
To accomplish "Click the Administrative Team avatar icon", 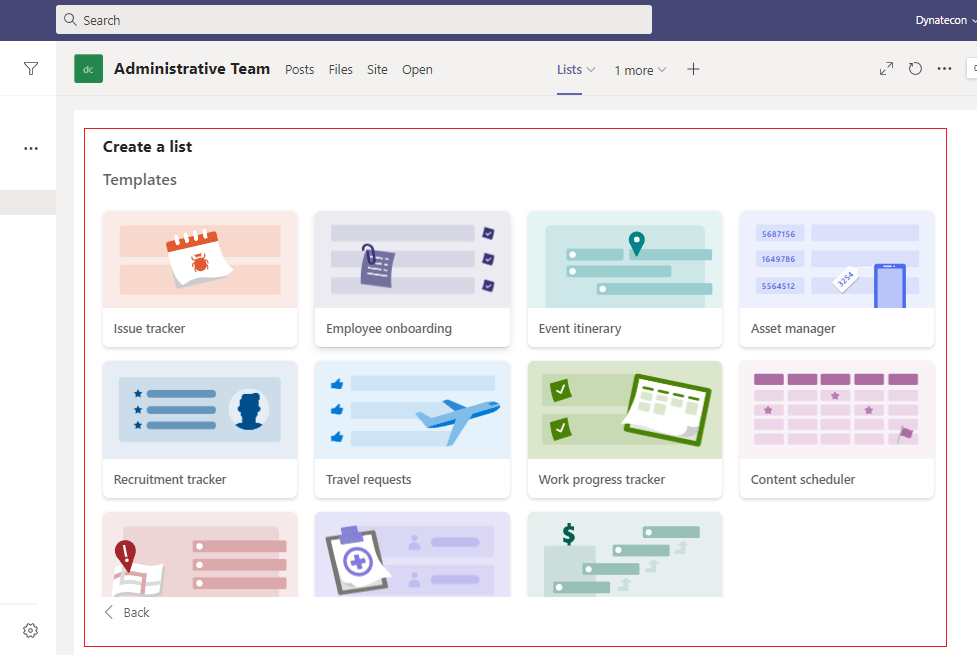I will (88, 69).
